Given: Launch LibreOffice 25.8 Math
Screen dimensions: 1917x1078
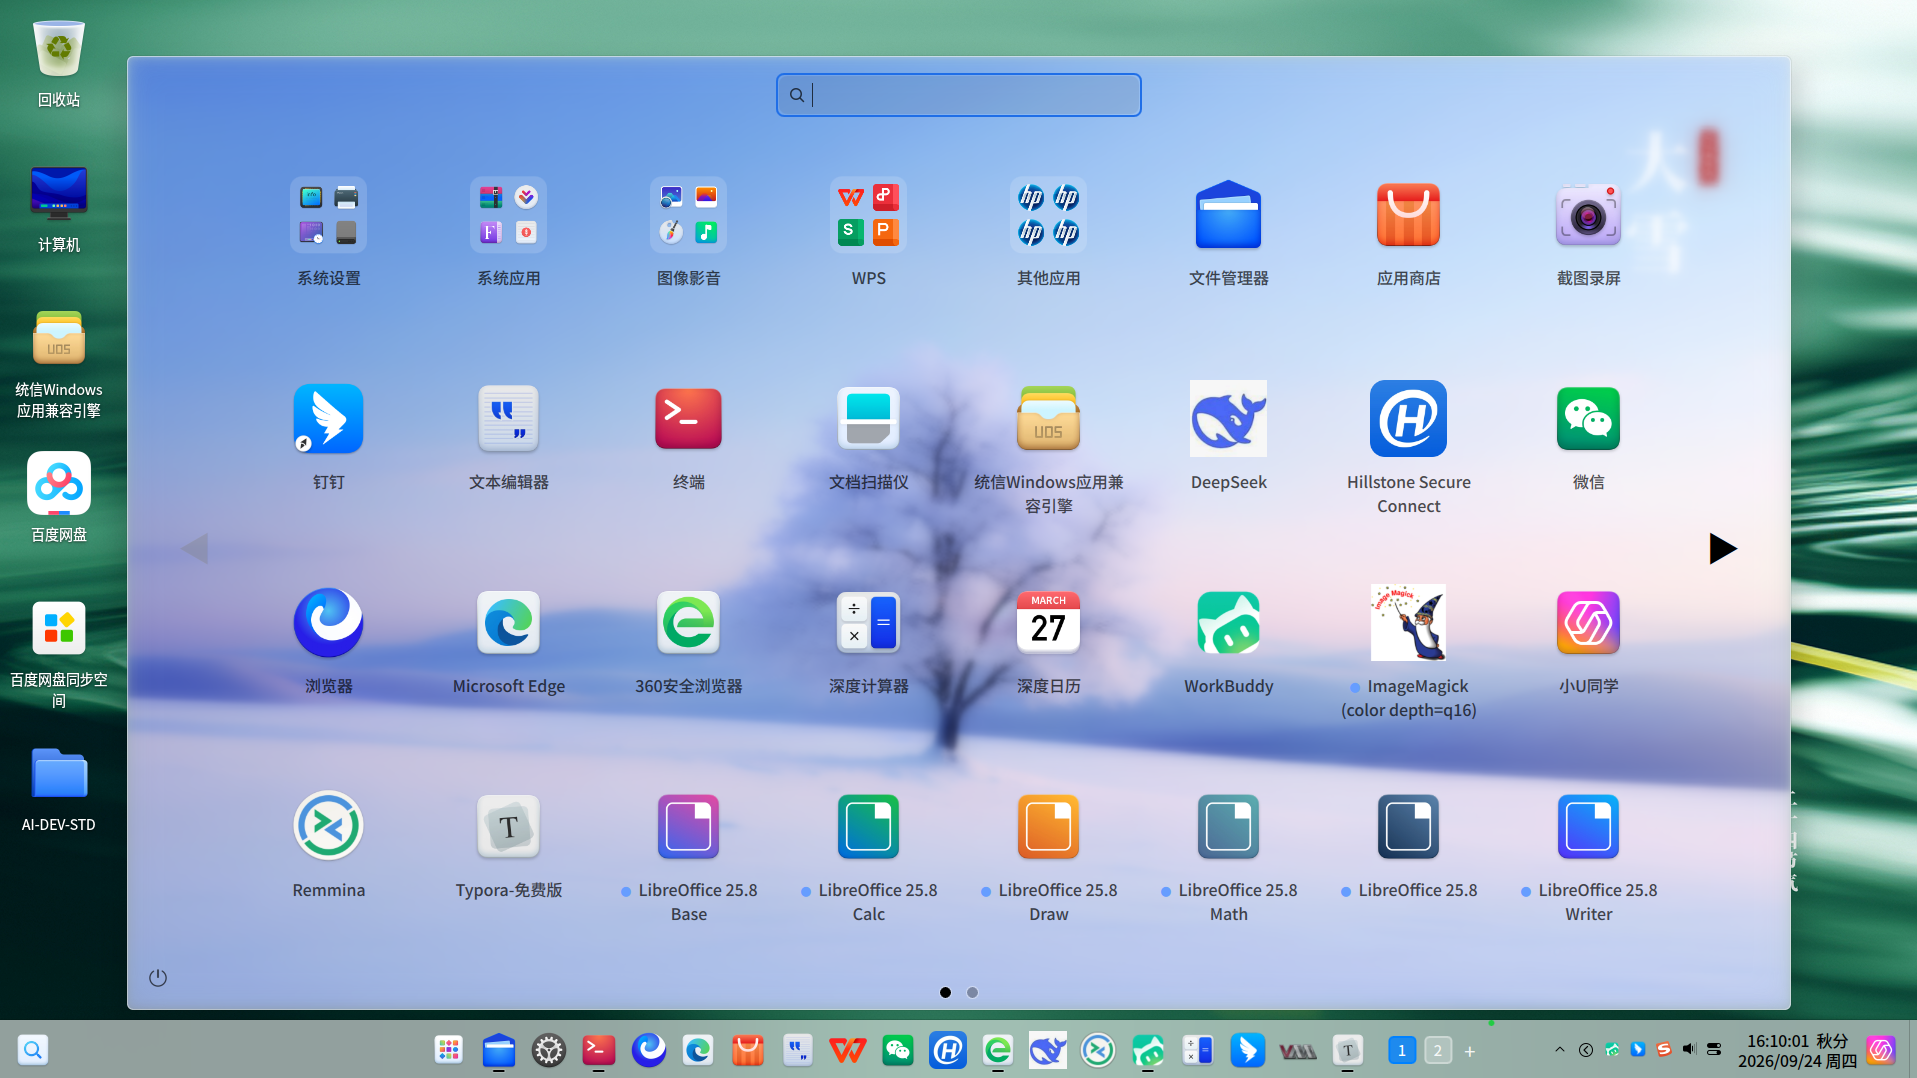Looking at the screenshot, I should coord(1228,827).
